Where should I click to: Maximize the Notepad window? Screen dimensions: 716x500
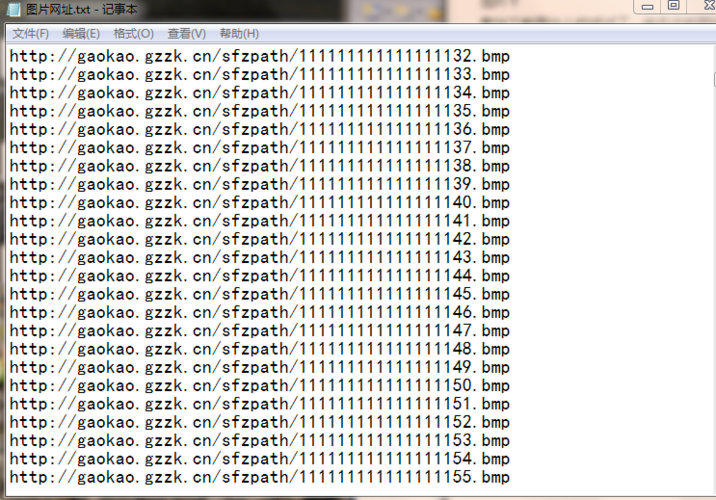[x=673, y=5]
